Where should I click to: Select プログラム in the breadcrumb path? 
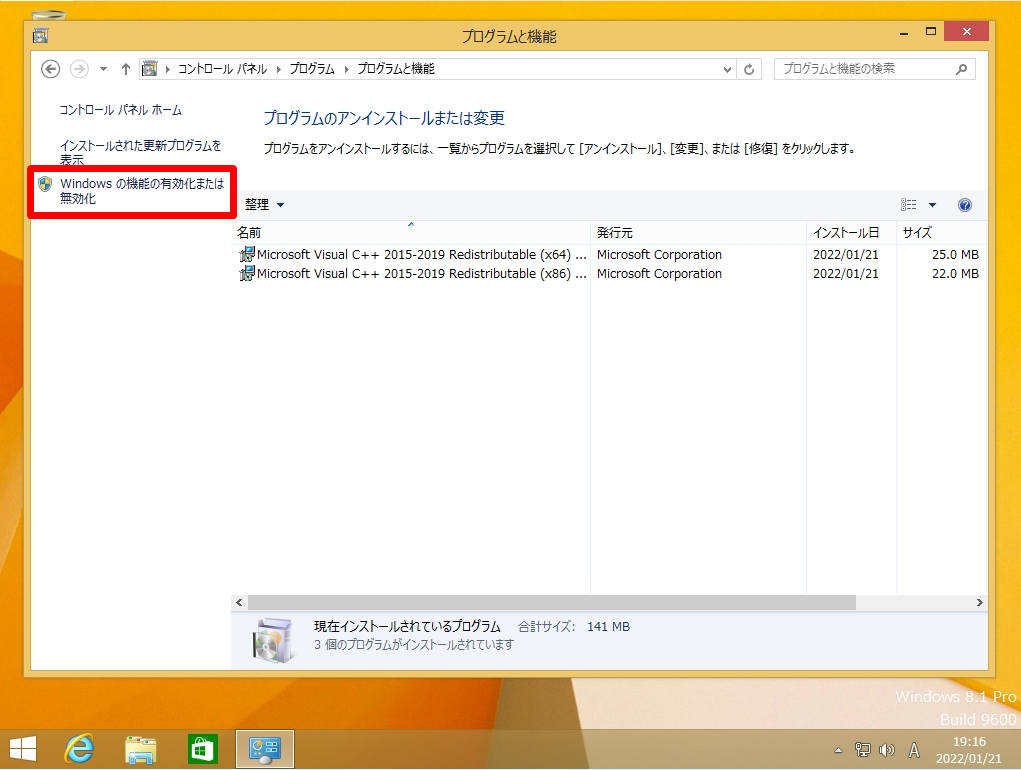tap(312, 69)
